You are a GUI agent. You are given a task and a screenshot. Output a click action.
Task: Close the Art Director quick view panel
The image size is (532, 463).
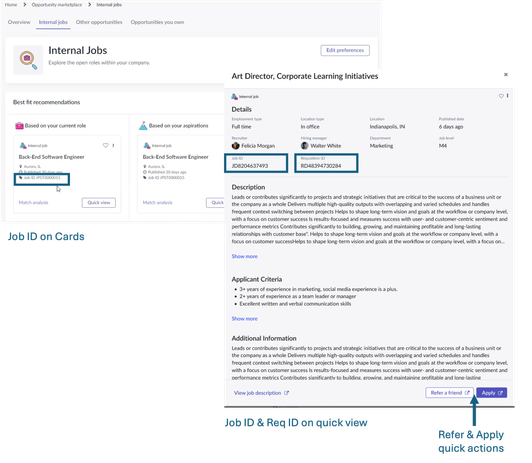click(506, 75)
